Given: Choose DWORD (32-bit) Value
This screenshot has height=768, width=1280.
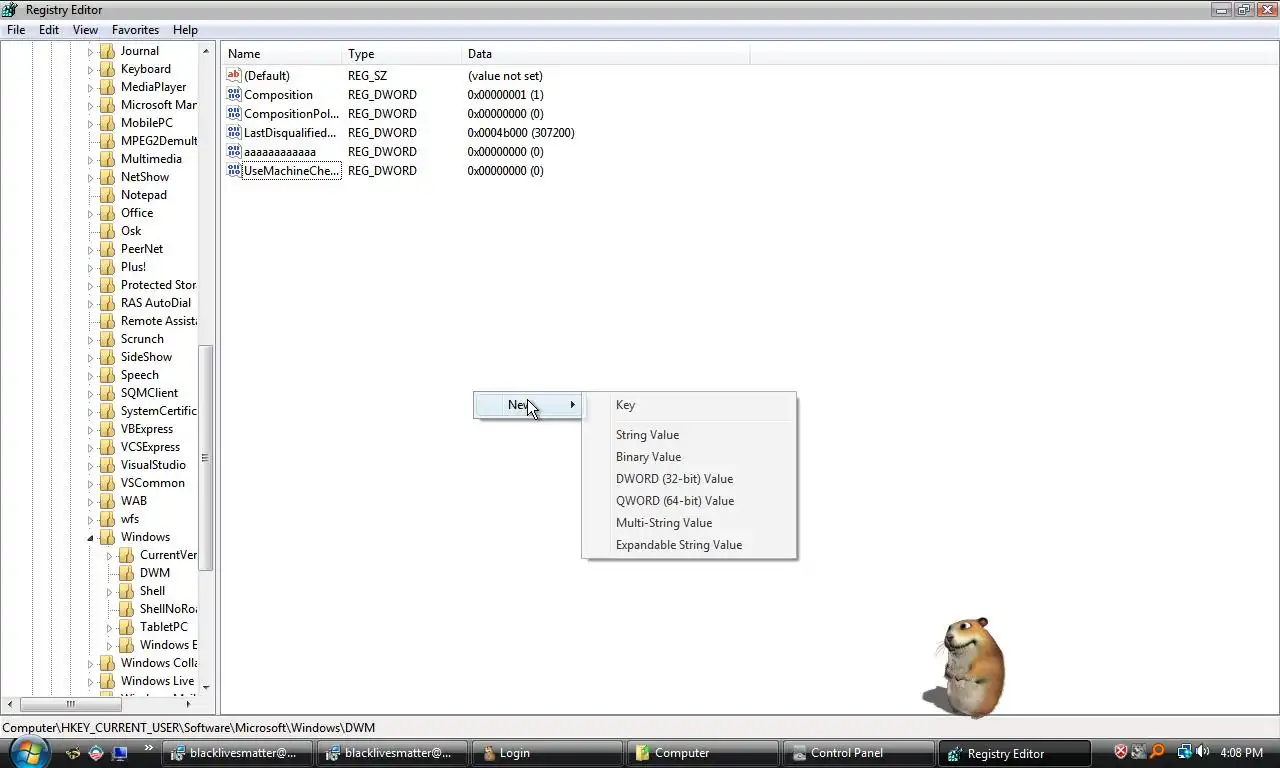Looking at the screenshot, I should click(x=689, y=479).
